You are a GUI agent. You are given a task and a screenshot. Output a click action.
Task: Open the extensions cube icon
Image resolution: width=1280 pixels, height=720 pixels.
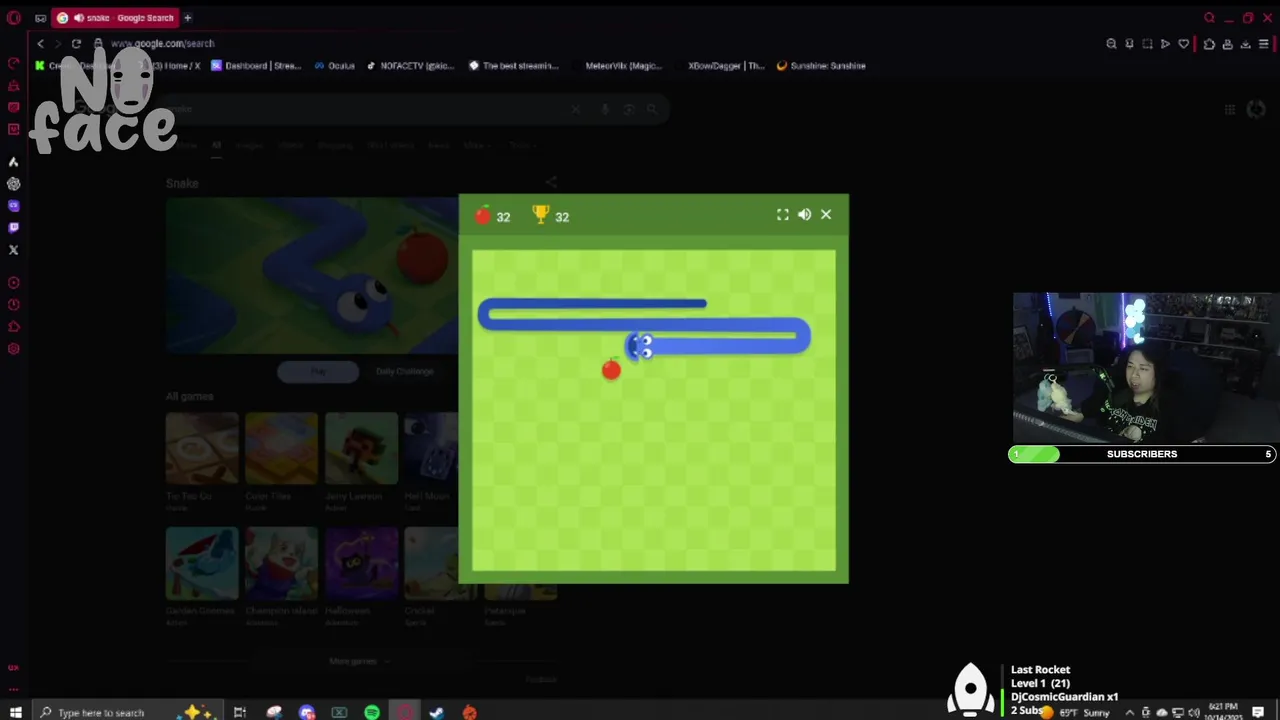[1209, 44]
